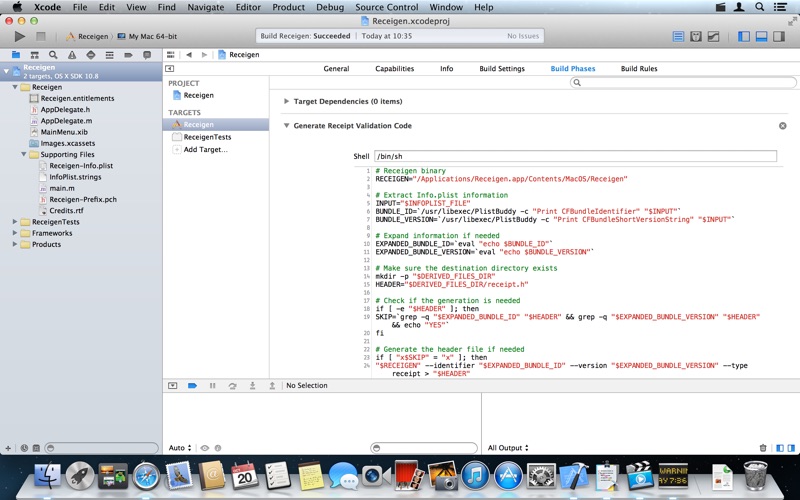Show only recently edited files

24,448
